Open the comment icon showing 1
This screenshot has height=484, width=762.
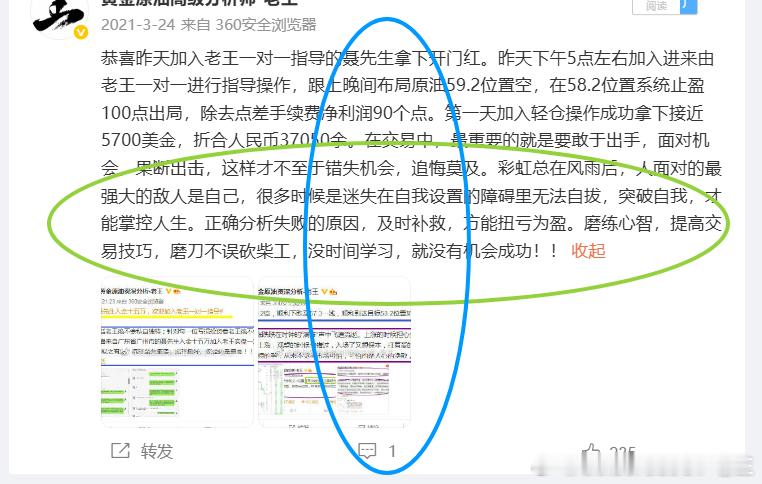tap(367, 451)
